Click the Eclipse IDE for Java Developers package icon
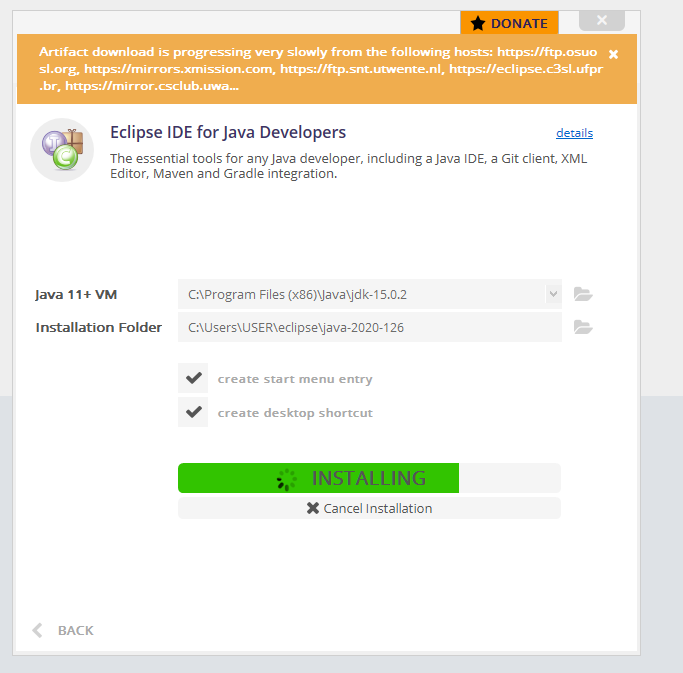This screenshot has height=673, width=683. (x=62, y=150)
